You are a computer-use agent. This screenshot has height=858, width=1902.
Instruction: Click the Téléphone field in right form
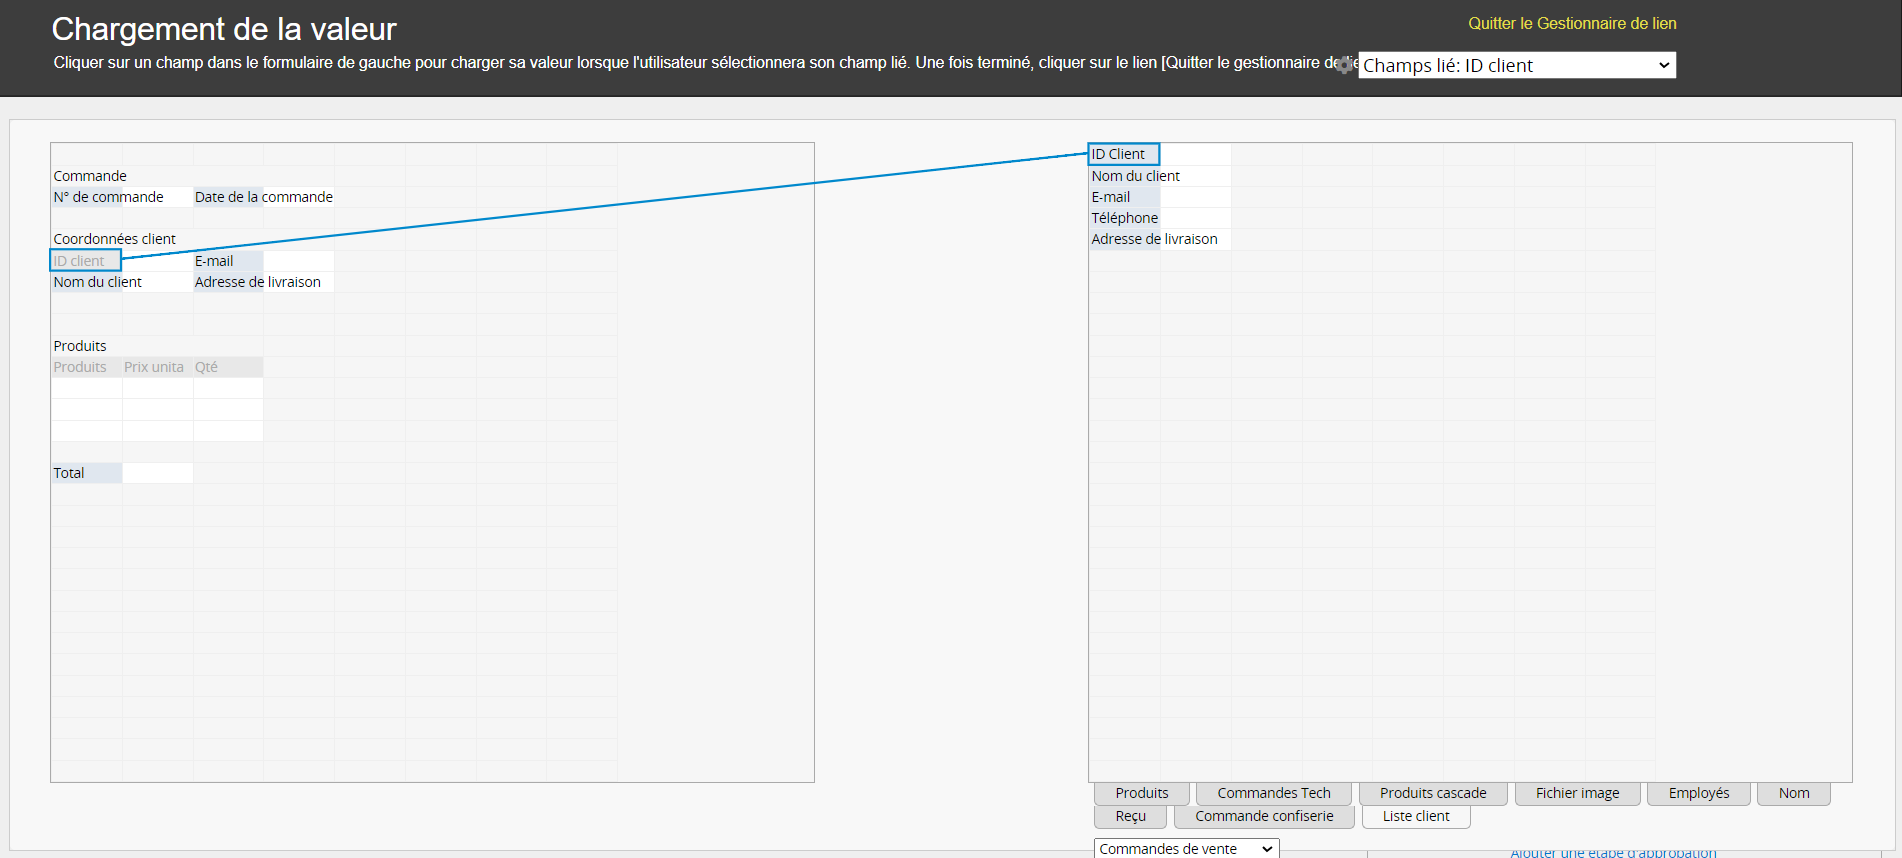pyautogui.click(x=1124, y=218)
